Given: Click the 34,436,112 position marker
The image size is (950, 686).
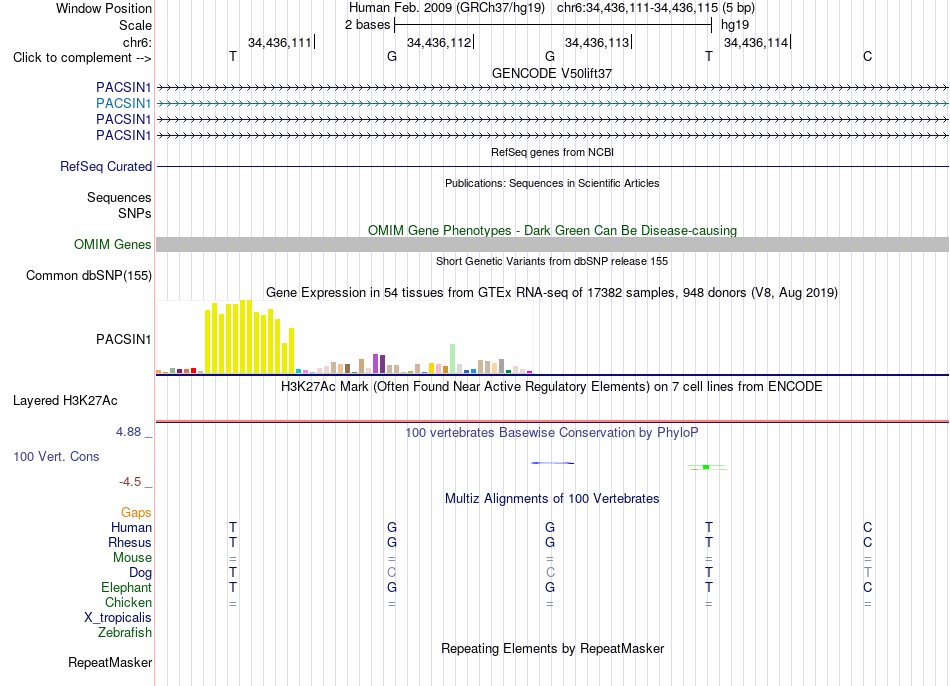Looking at the screenshot, I should coord(439,42).
